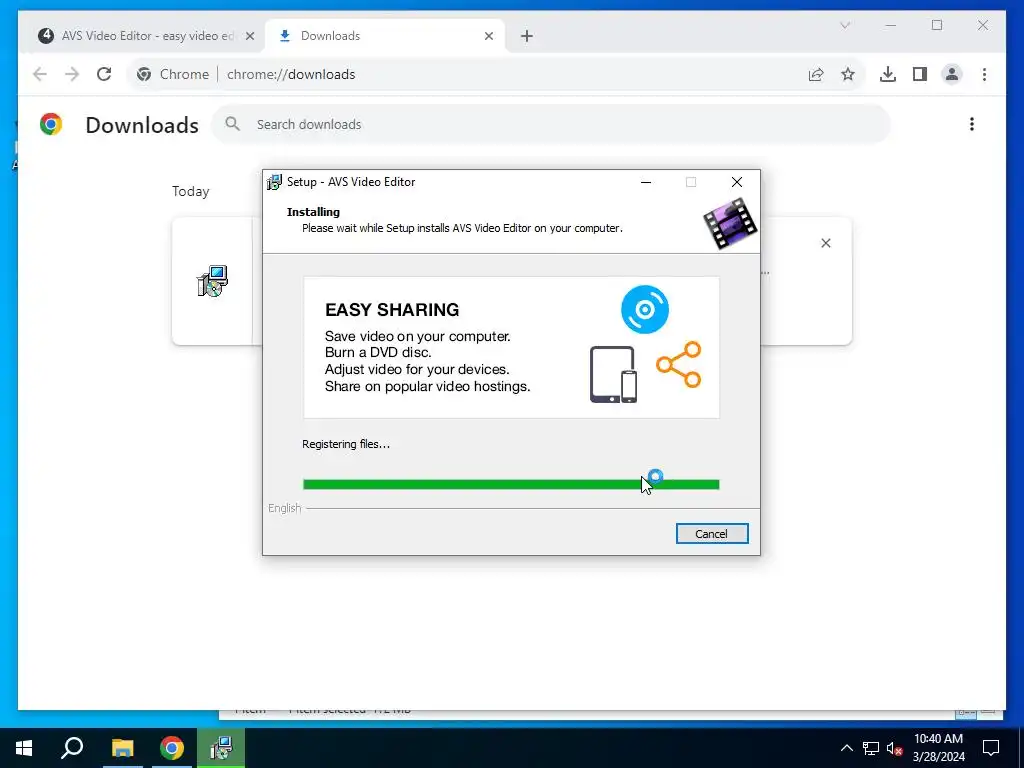
Task: Click the blue disc icon in Easy Sharing banner
Action: pos(645,310)
